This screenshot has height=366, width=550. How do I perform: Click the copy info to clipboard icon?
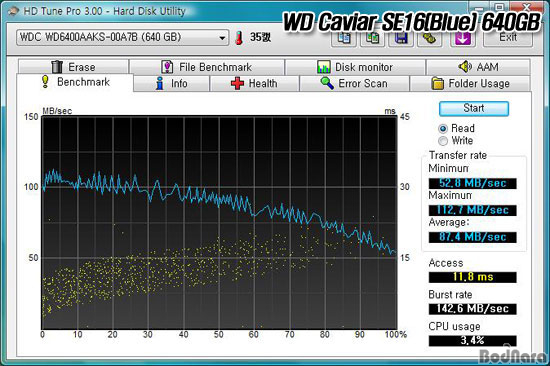pos(344,38)
